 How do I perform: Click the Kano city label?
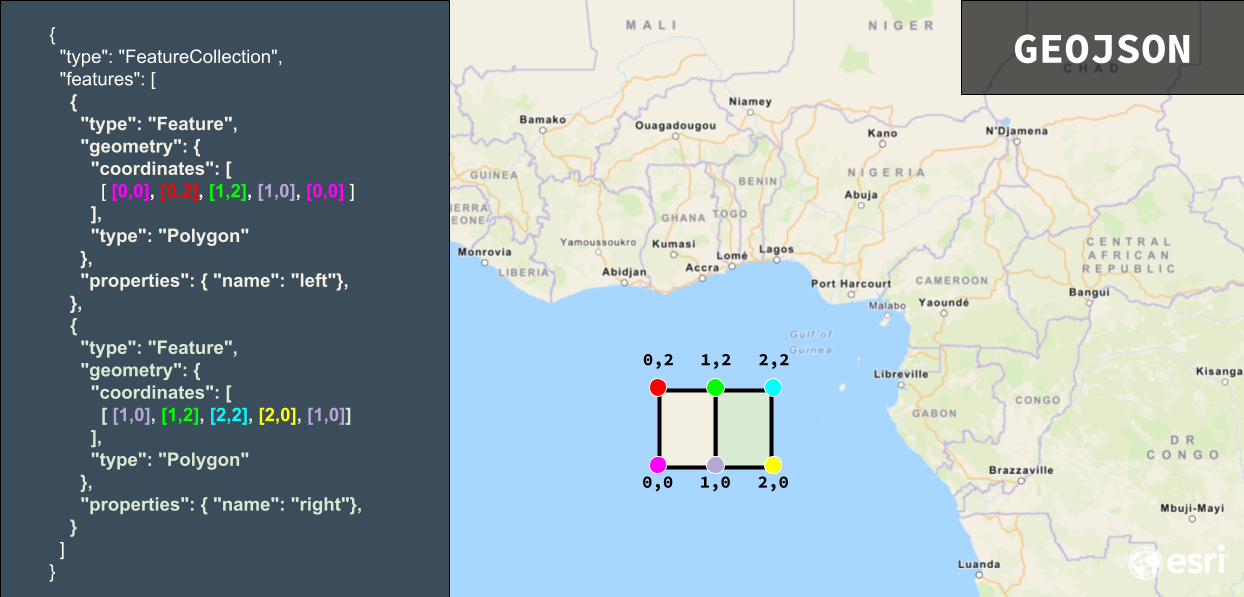click(x=882, y=133)
